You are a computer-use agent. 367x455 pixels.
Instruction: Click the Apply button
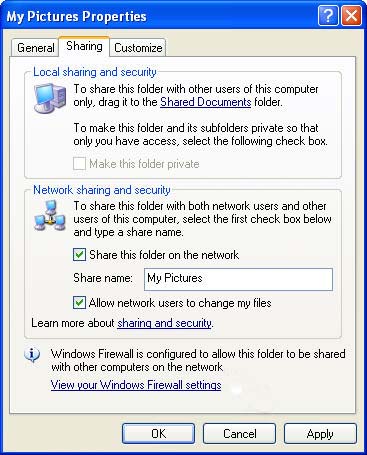click(320, 433)
